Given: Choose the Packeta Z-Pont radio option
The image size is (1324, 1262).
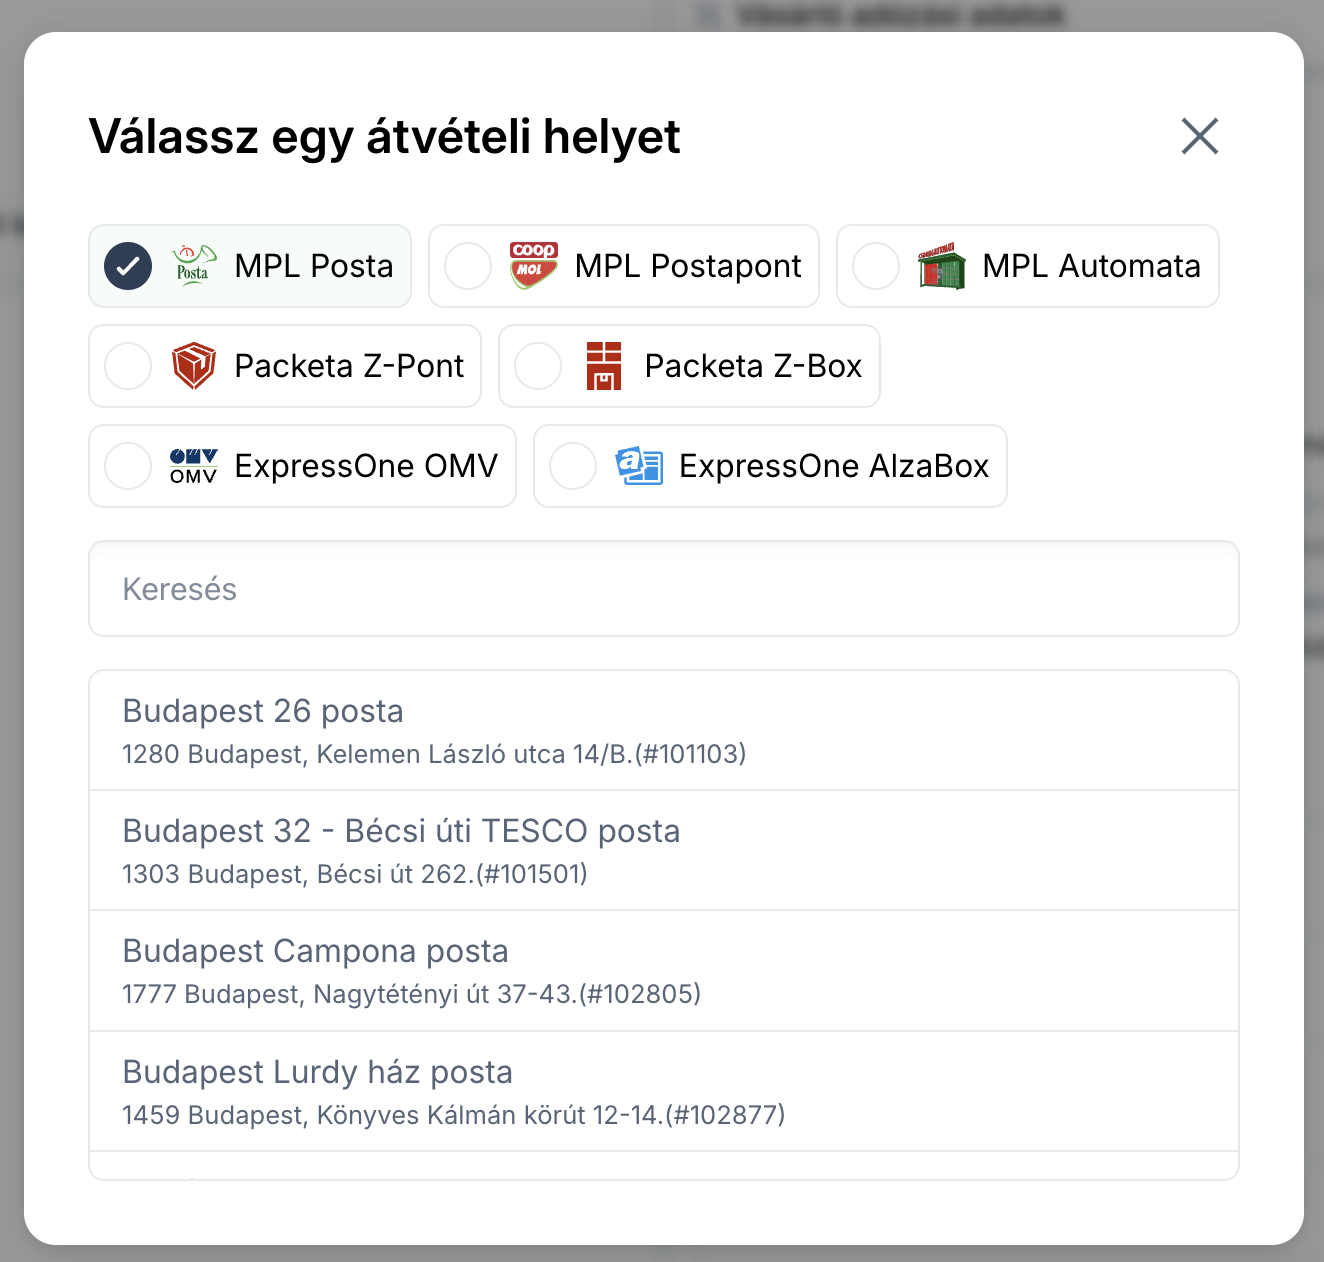Looking at the screenshot, I should tap(128, 366).
